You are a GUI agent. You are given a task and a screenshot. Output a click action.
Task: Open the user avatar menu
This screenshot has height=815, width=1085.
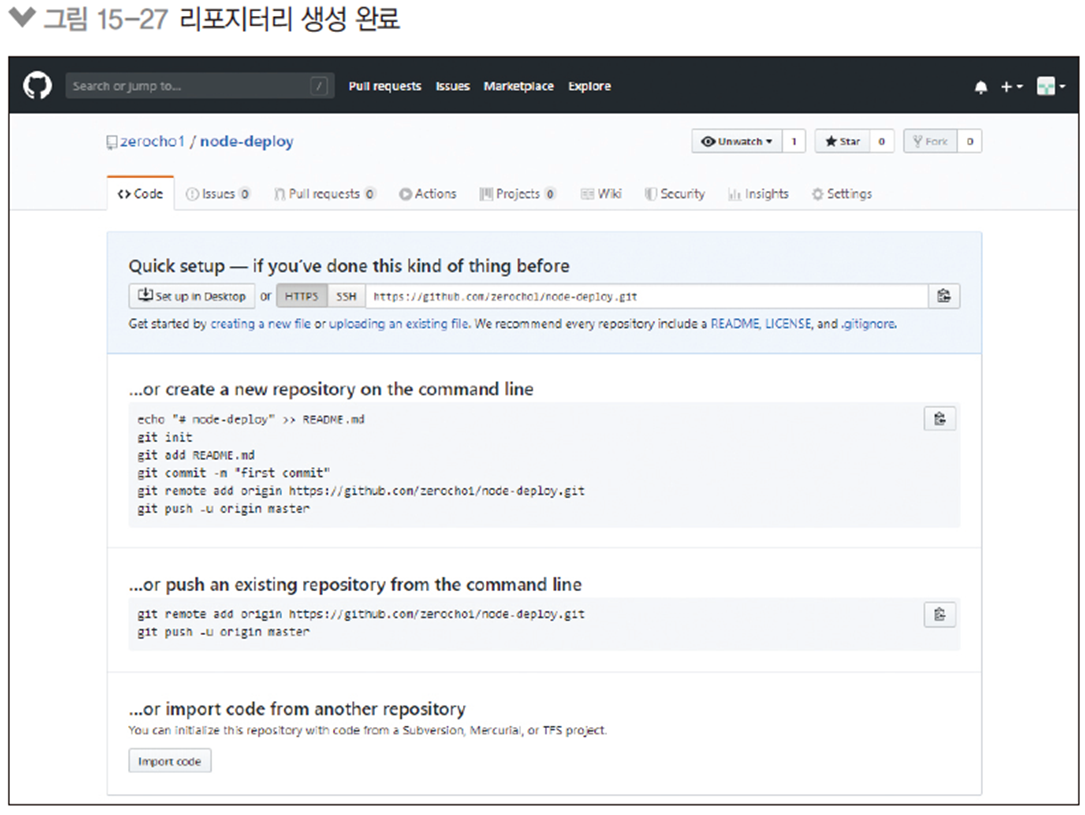point(1050,86)
